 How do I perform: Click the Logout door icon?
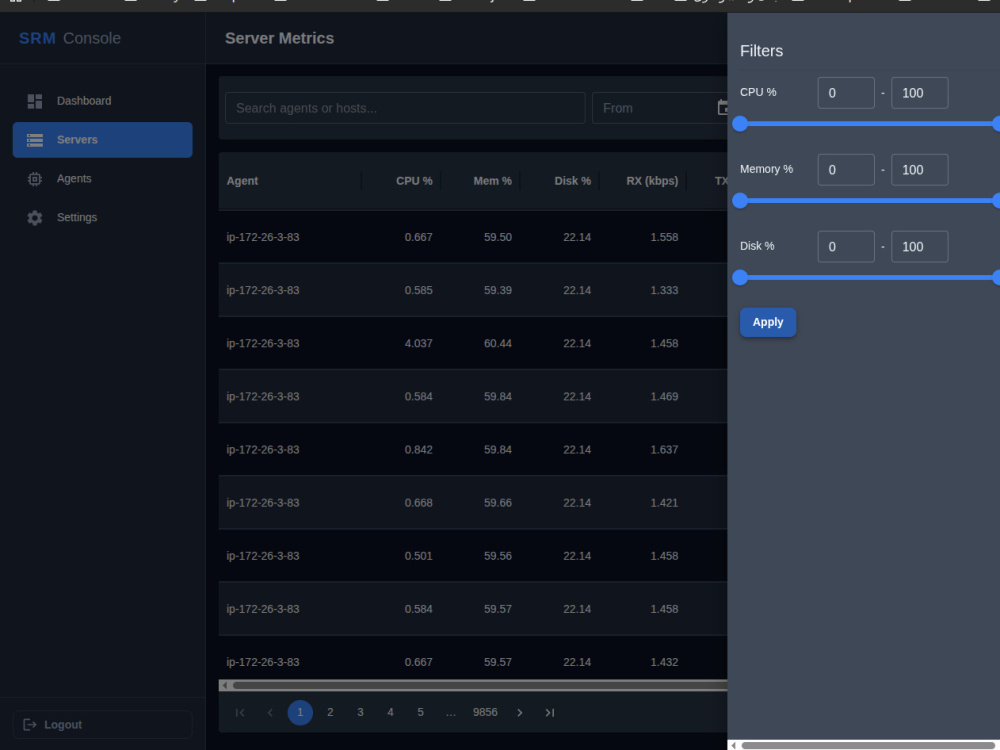click(x=30, y=724)
